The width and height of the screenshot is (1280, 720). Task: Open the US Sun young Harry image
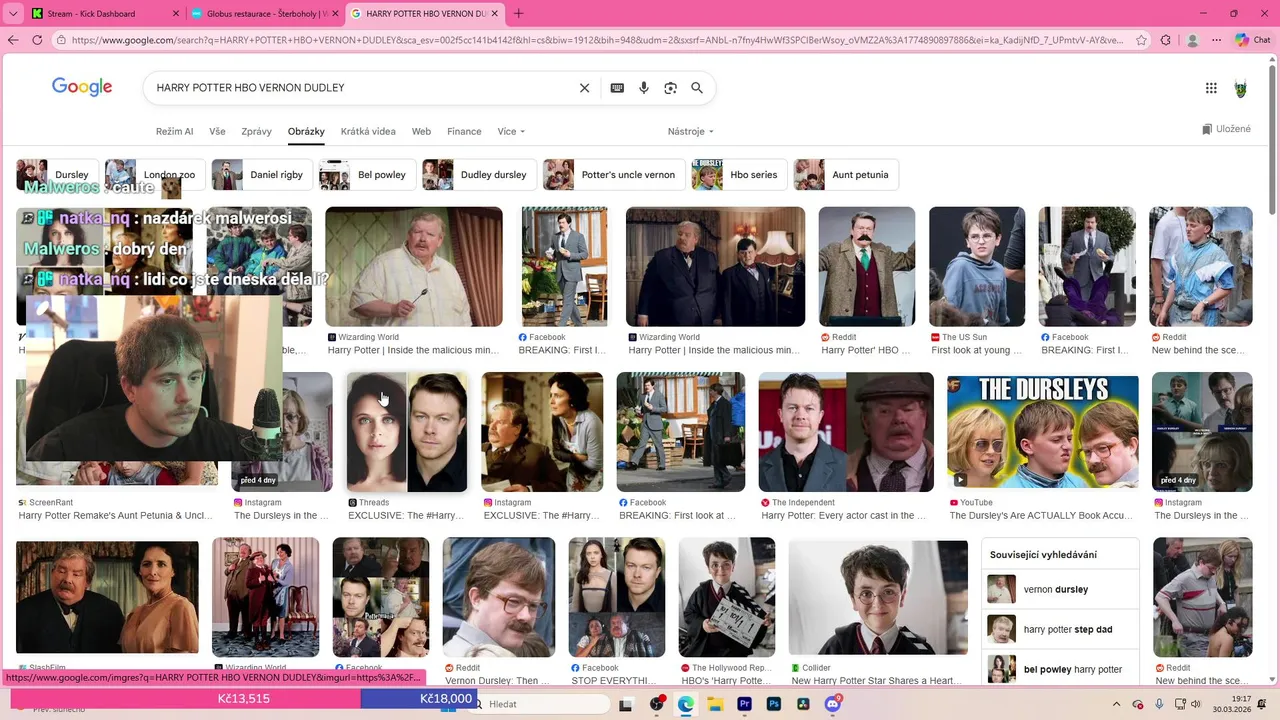pyautogui.click(x=977, y=267)
